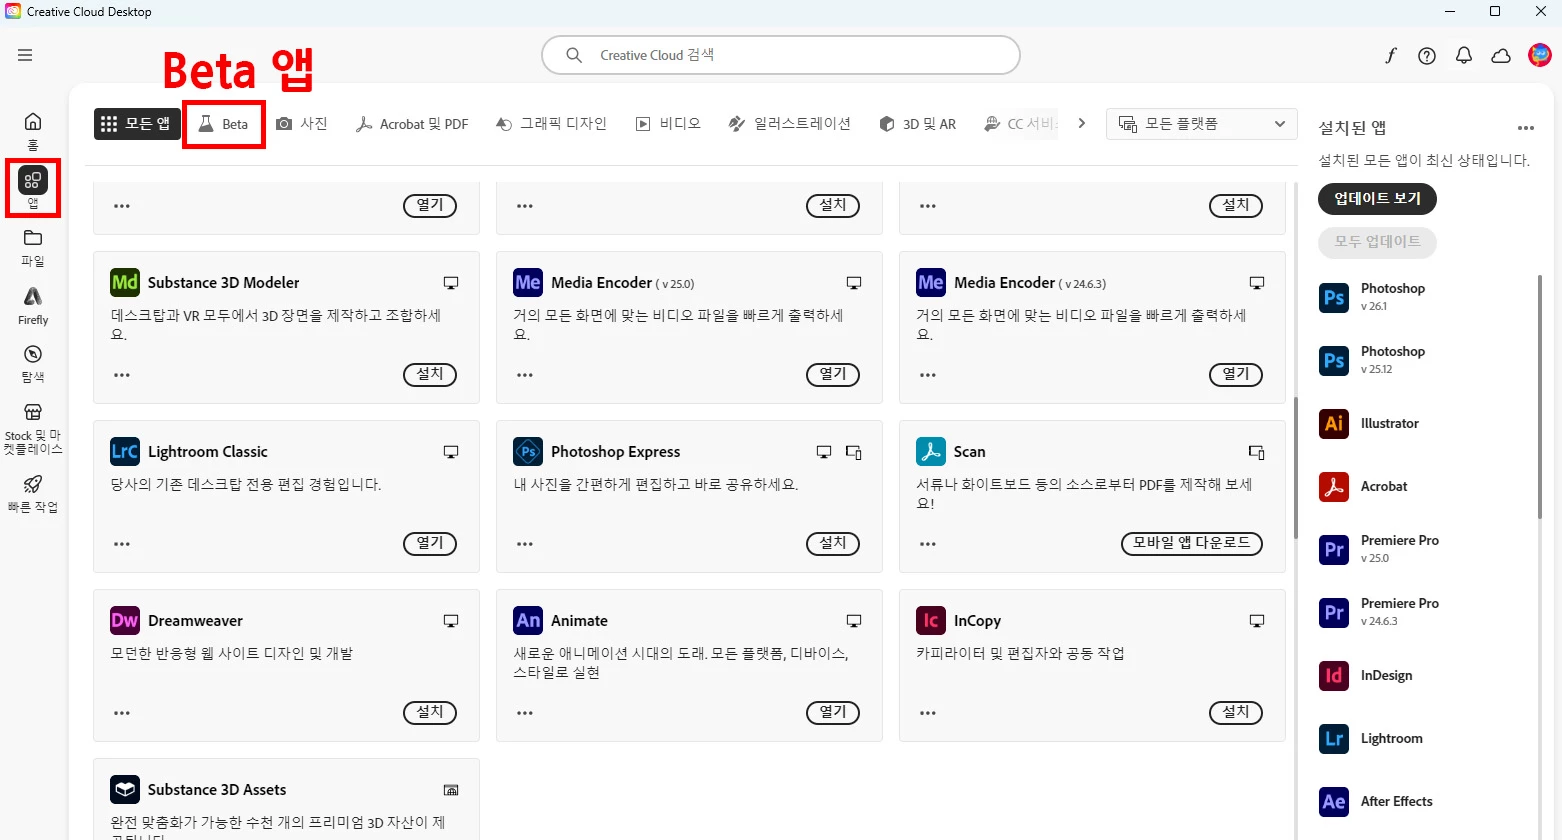The width and height of the screenshot is (1562, 840).
Task: Open the hamburger menu
Action: coord(25,55)
